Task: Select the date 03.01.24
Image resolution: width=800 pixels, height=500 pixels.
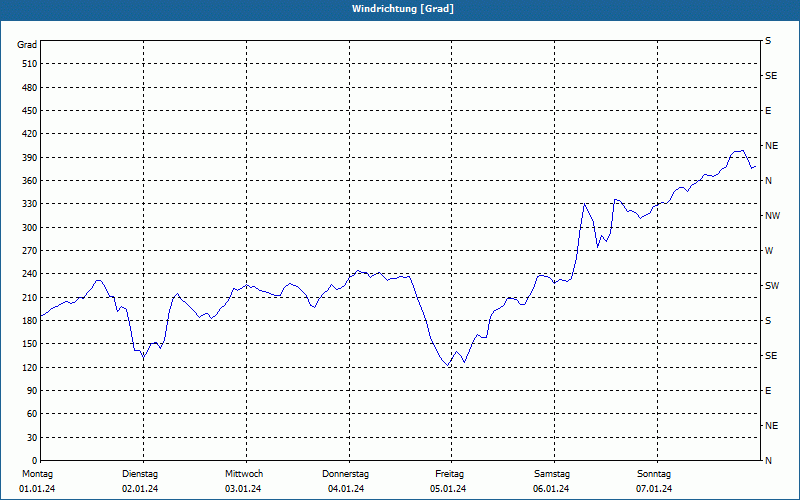Action: point(243,489)
